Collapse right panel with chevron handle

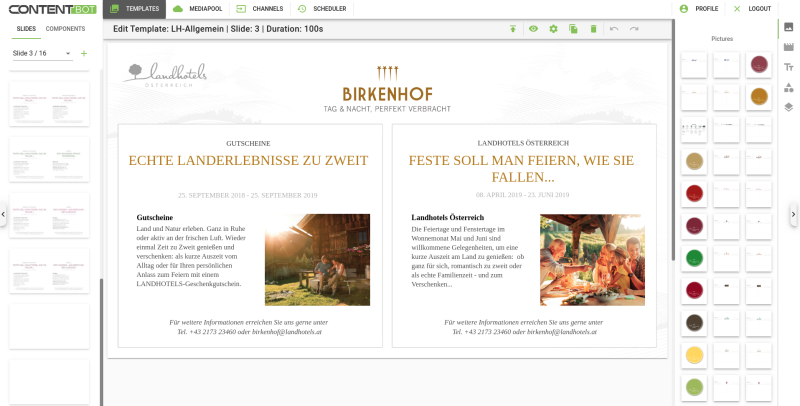[x=793, y=214]
